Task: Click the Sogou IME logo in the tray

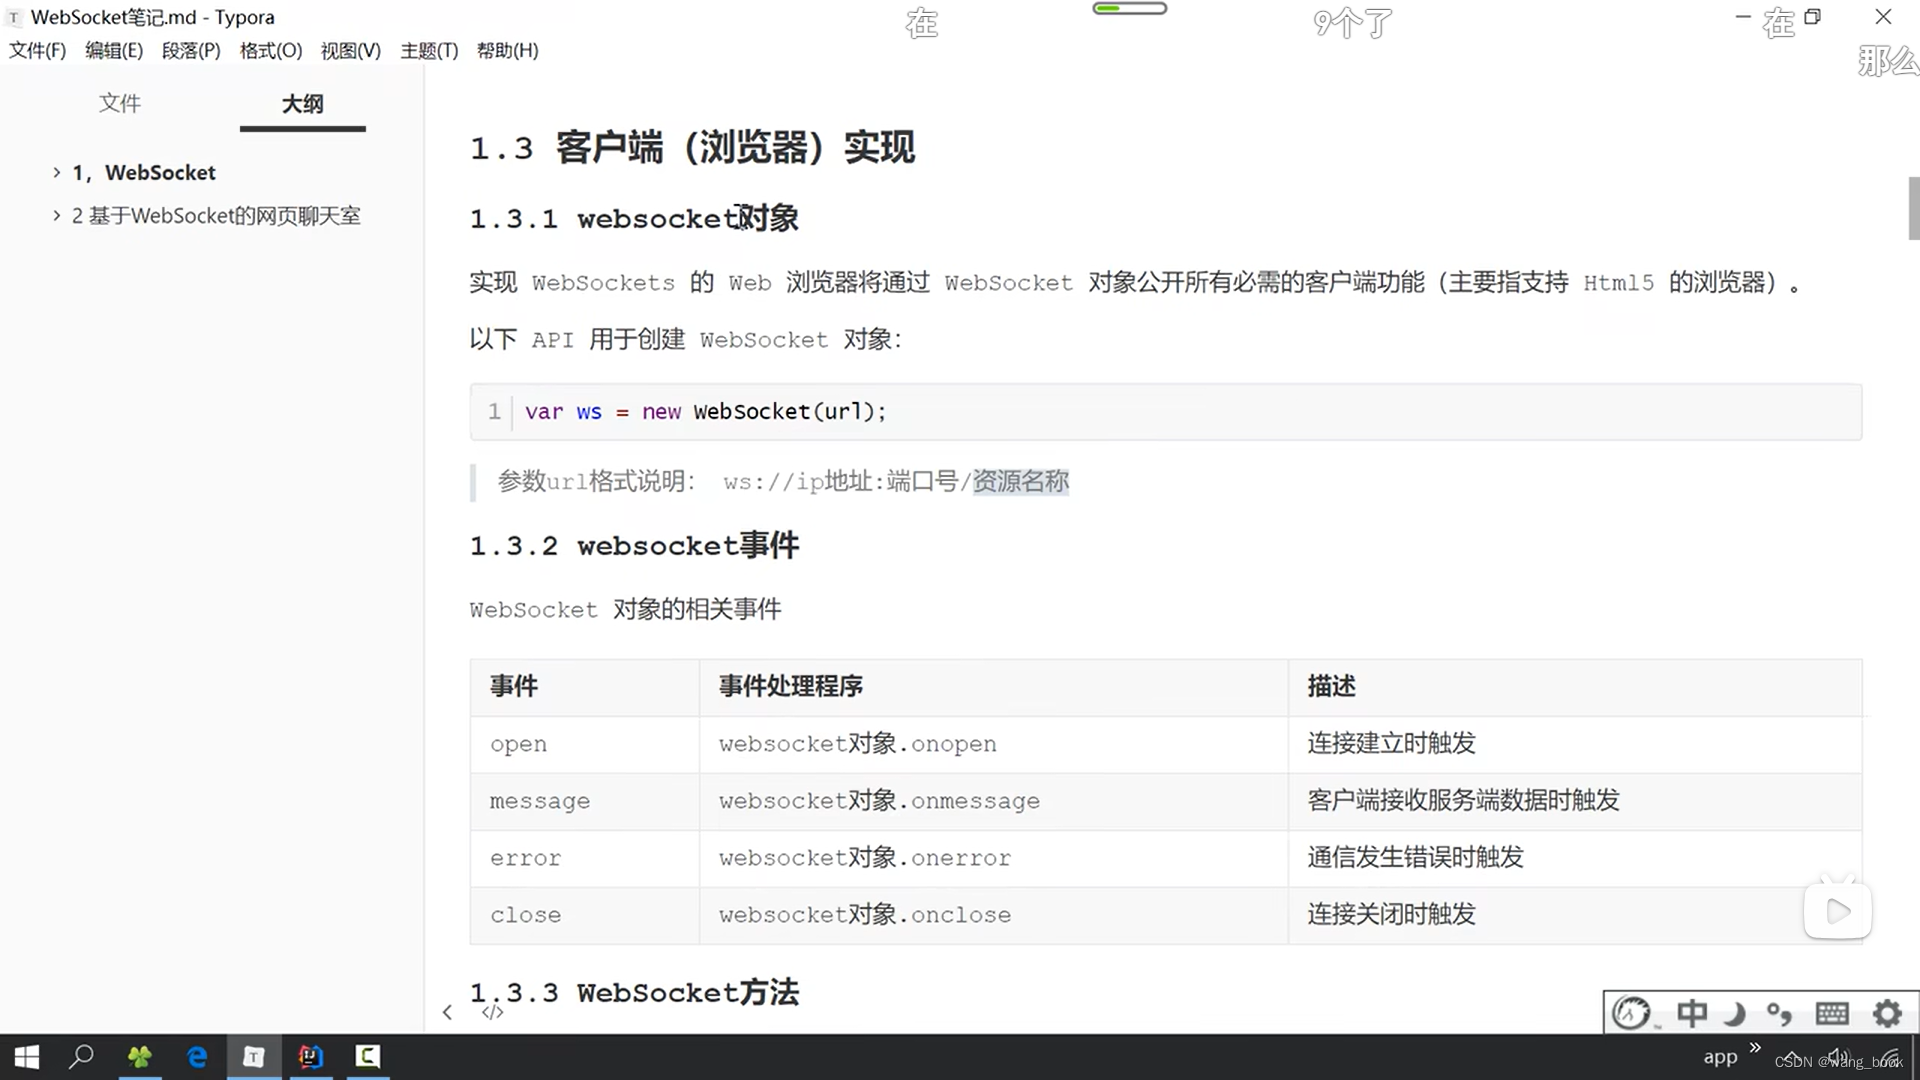Action: click(1630, 1012)
